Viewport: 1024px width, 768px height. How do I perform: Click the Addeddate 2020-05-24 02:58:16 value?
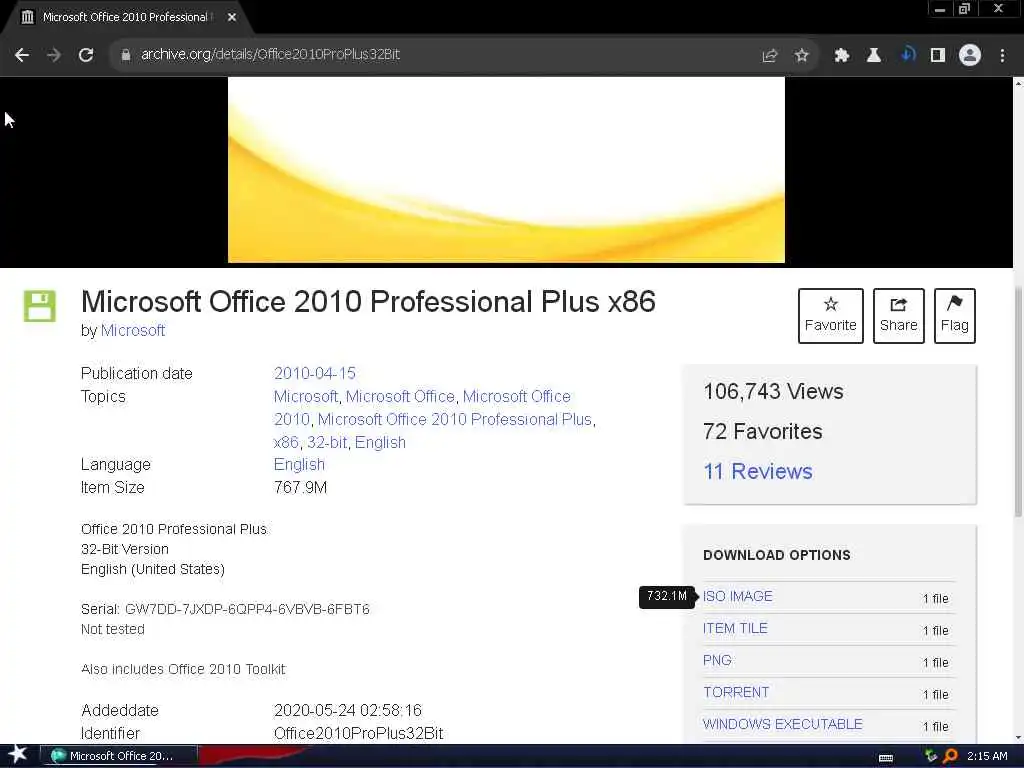tap(348, 711)
